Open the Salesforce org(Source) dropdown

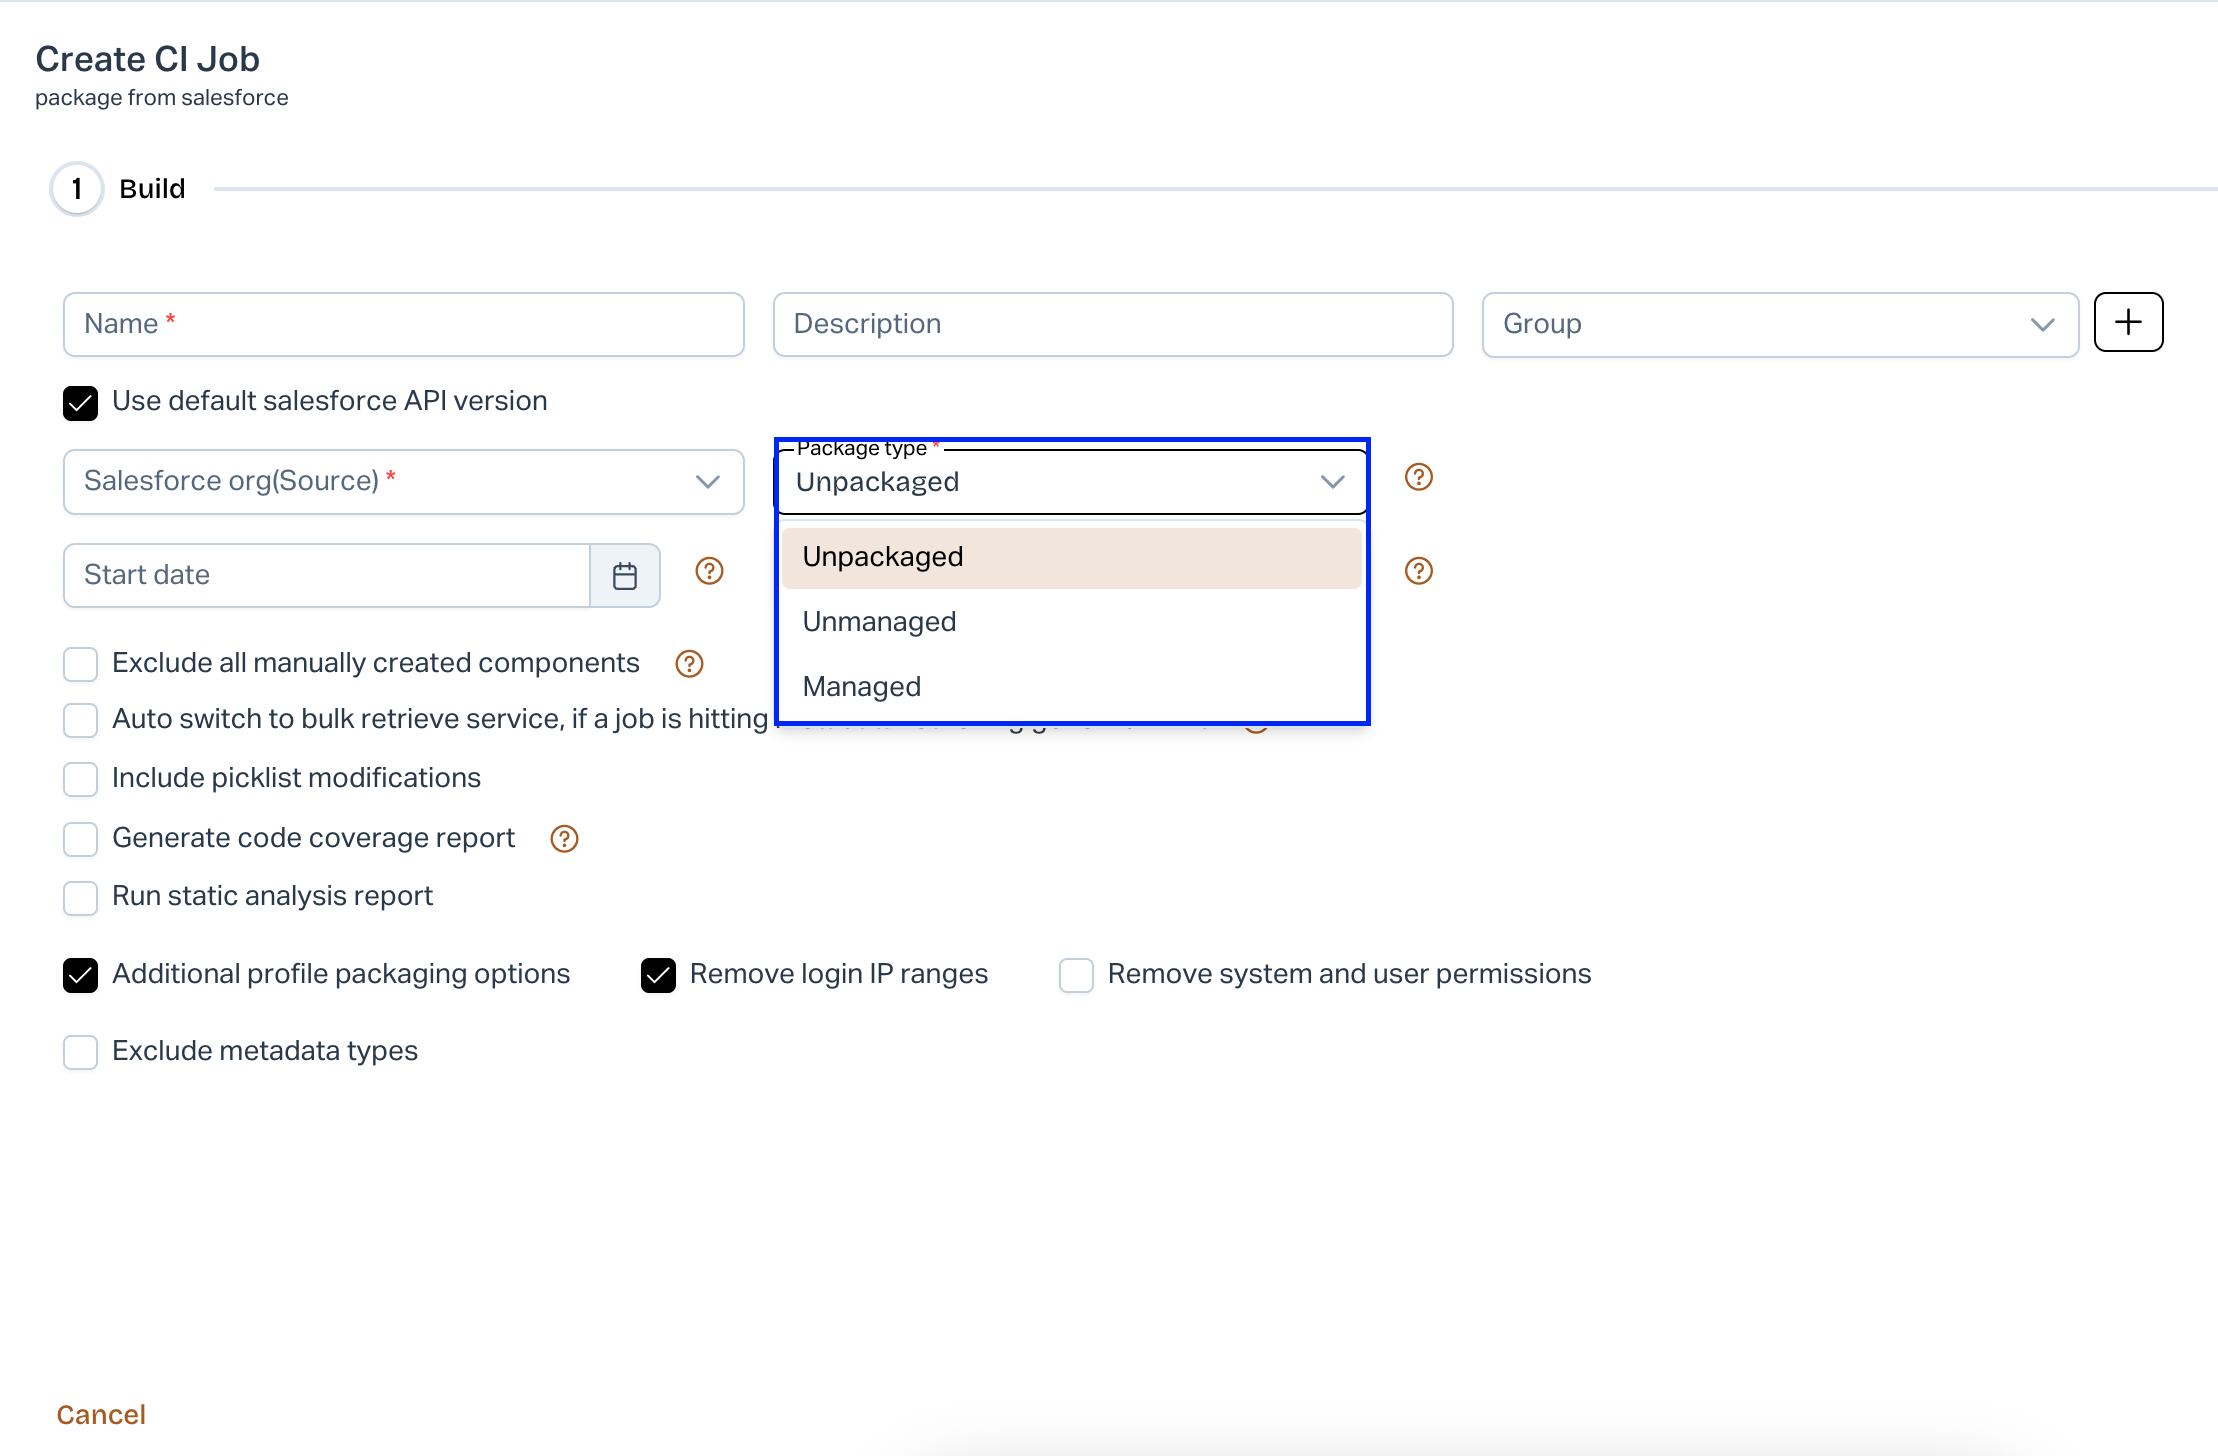pyautogui.click(x=403, y=482)
